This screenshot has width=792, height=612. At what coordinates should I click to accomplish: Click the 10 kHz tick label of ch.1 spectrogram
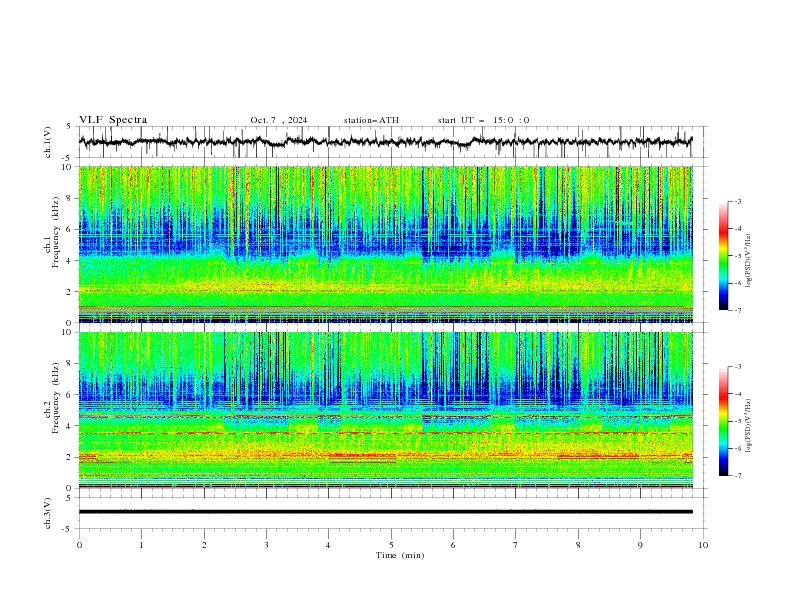69,167
